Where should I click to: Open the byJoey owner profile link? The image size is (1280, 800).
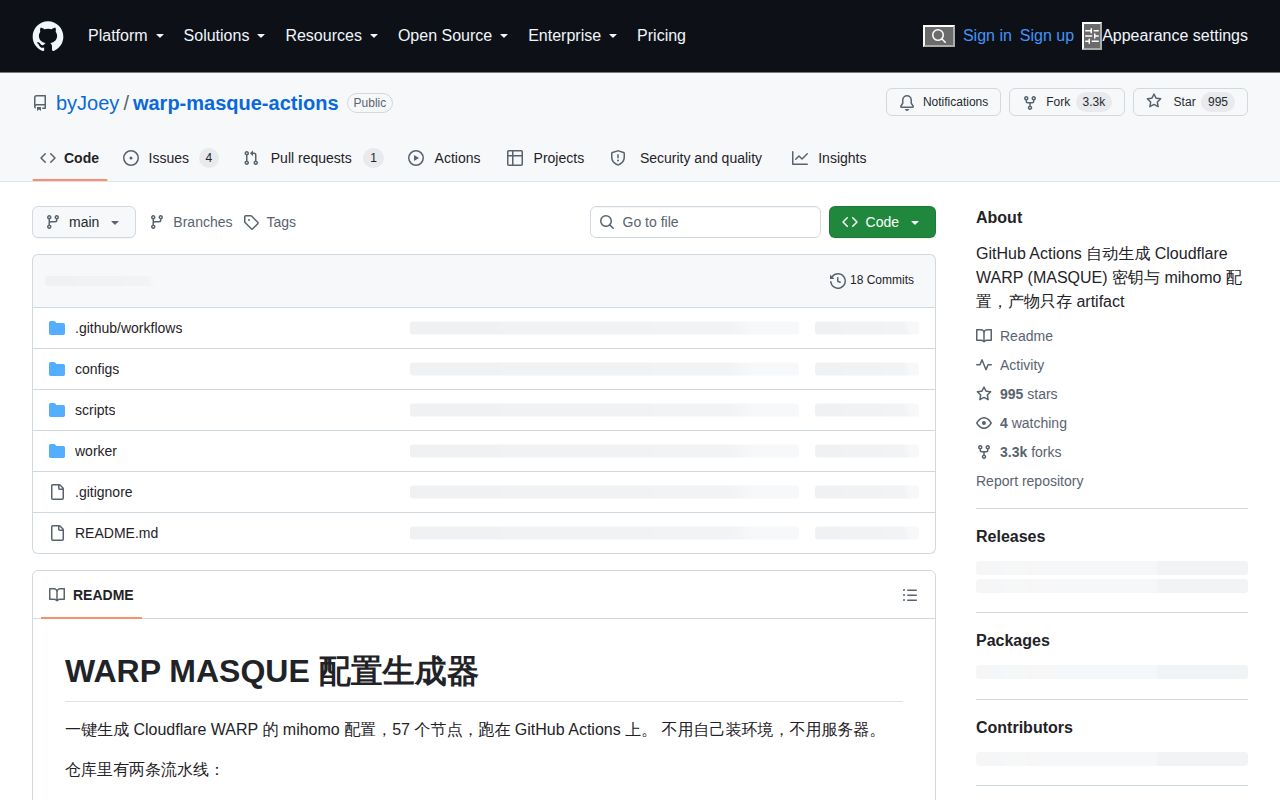(x=88, y=103)
